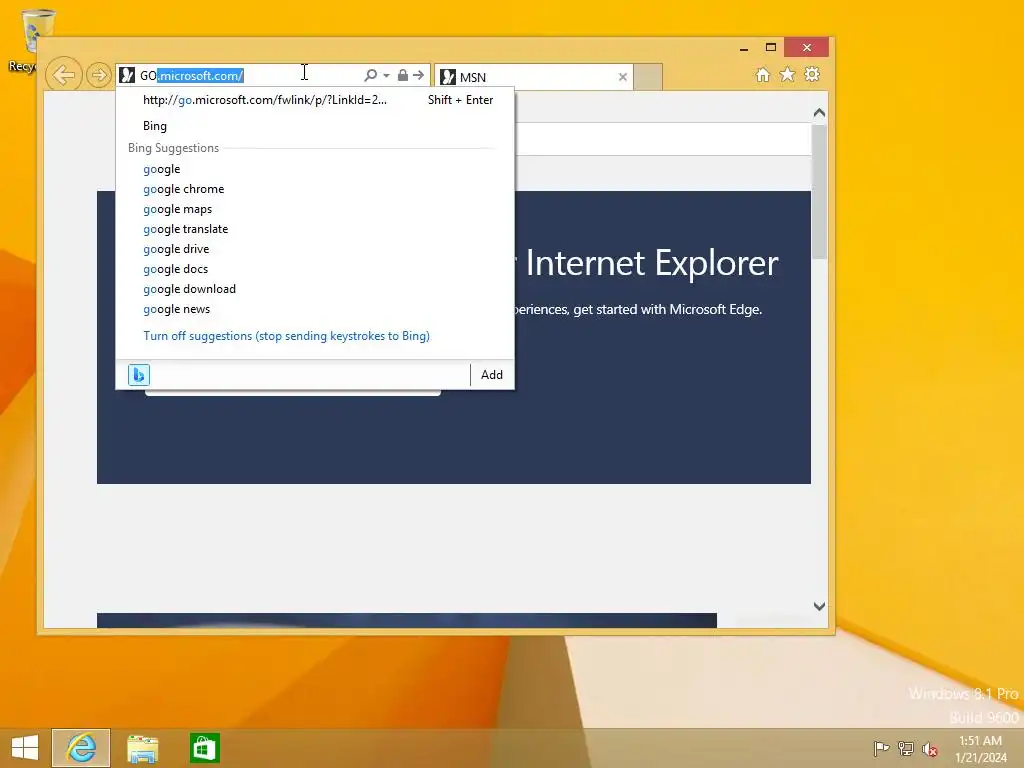Open a new tab with the blank tab button
Viewport: 1024px width, 768px height.
[648, 77]
